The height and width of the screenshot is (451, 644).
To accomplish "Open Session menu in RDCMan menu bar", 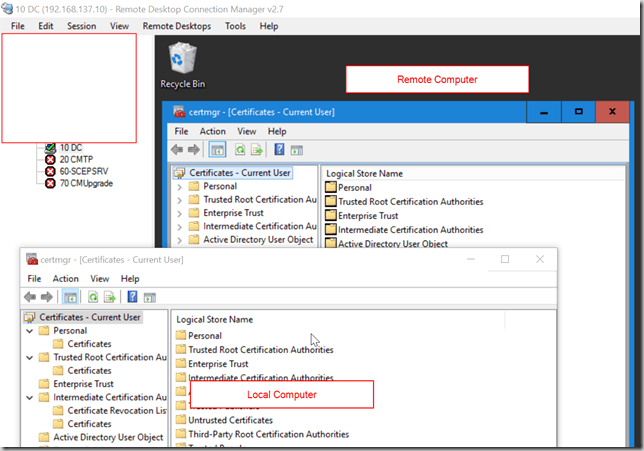I will coord(81,26).
